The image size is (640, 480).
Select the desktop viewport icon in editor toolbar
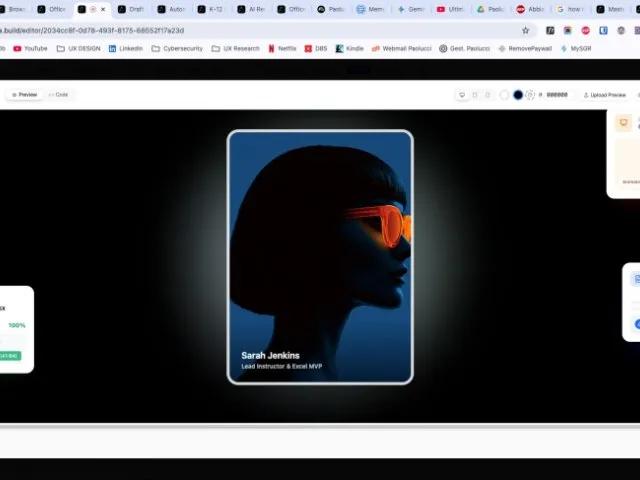click(x=462, y=95)
